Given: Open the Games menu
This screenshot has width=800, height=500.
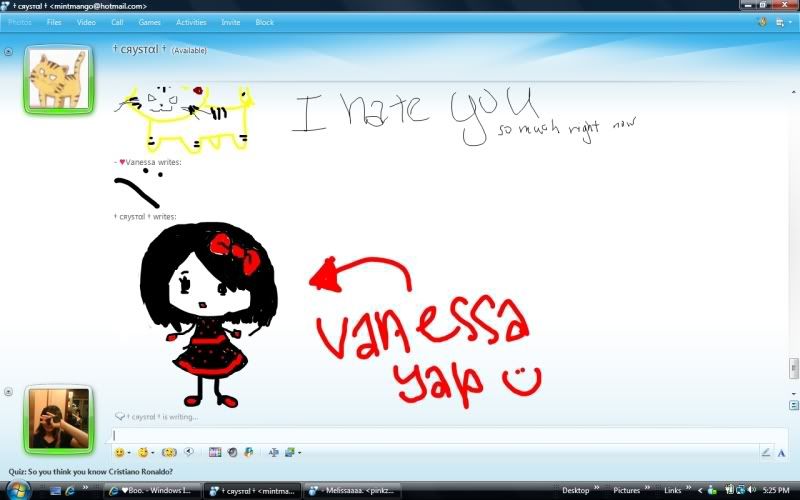Looking at the screenshot, I should (149, 22).
